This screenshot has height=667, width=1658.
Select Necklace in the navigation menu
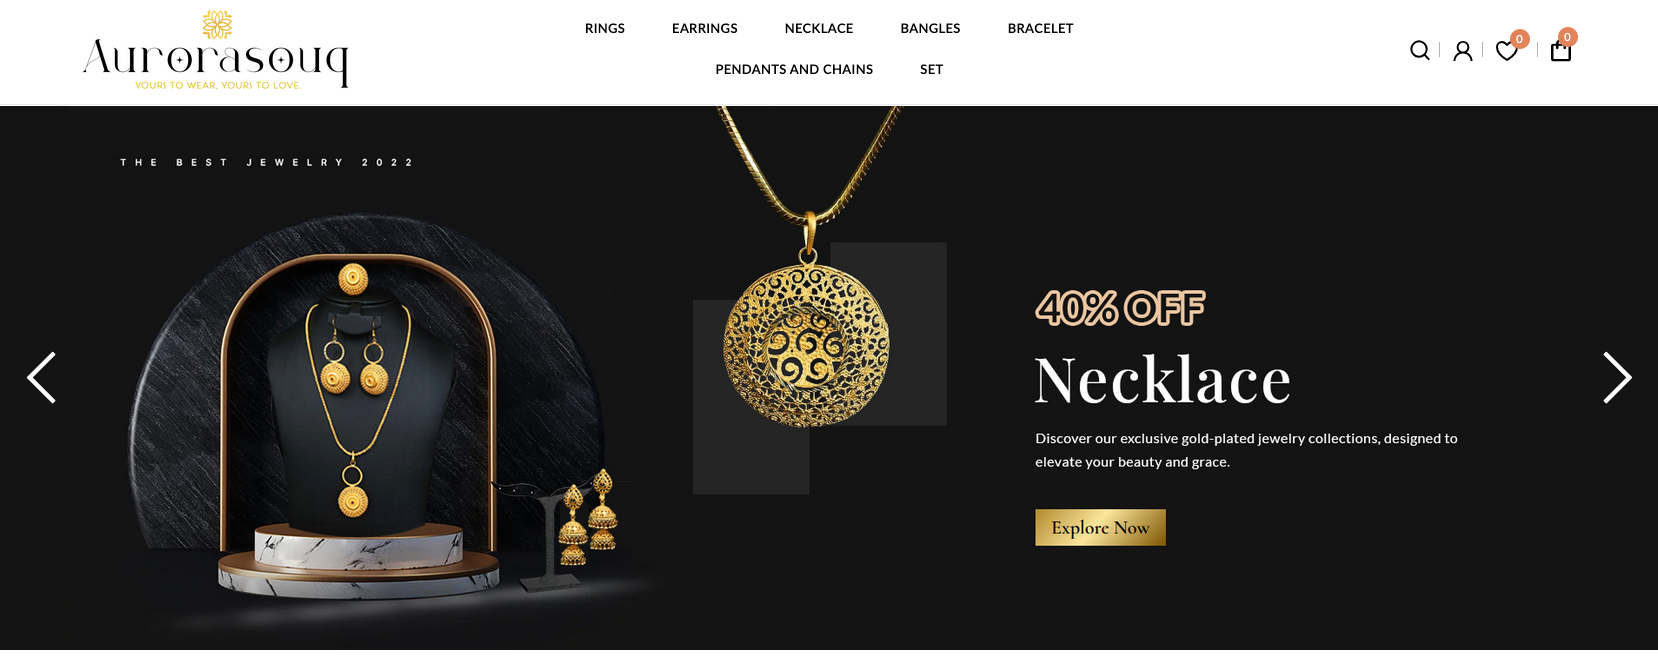819,28
